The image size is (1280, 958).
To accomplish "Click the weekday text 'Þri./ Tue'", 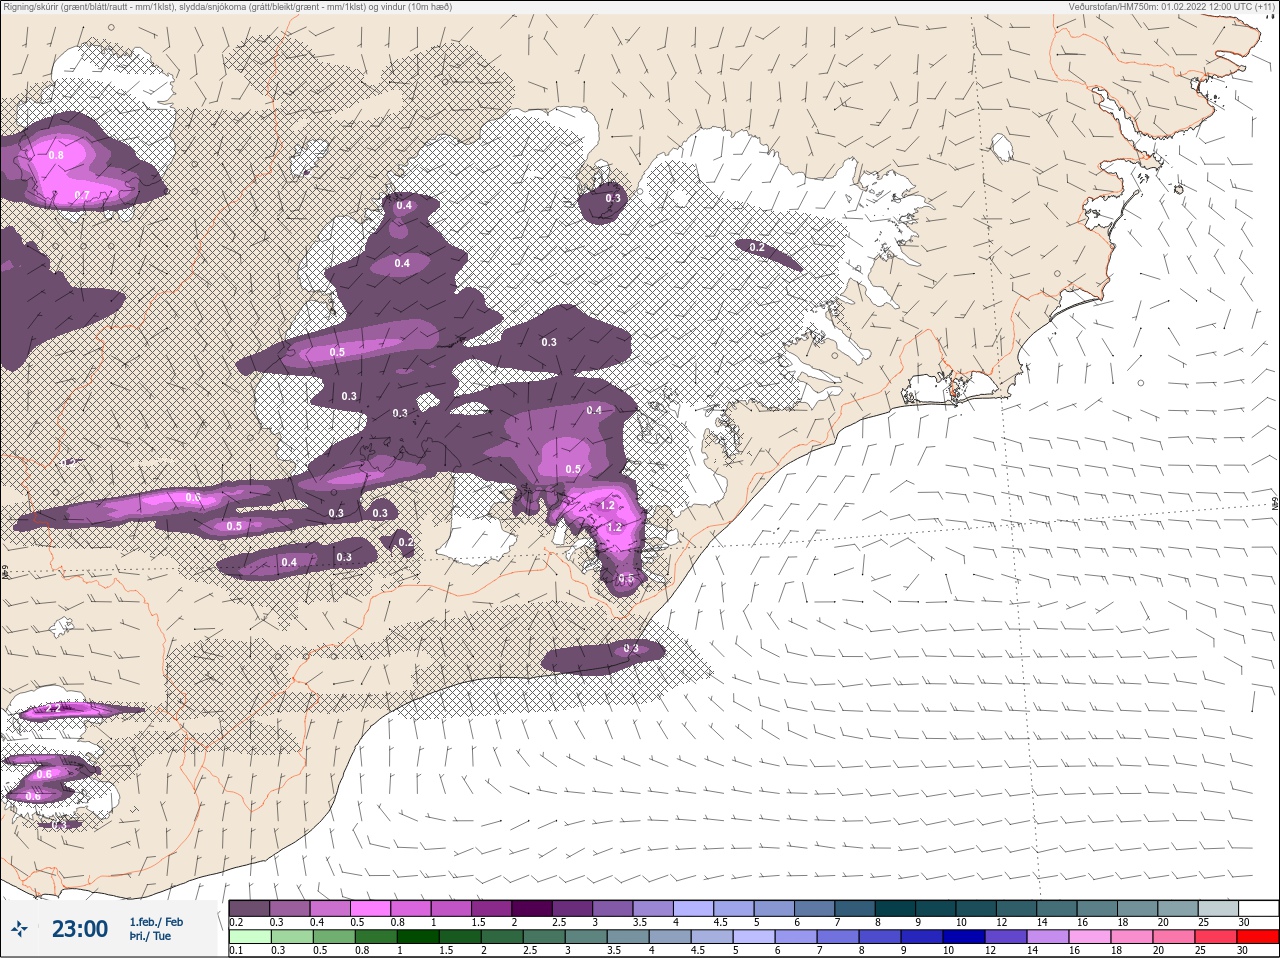I will 150,937.
